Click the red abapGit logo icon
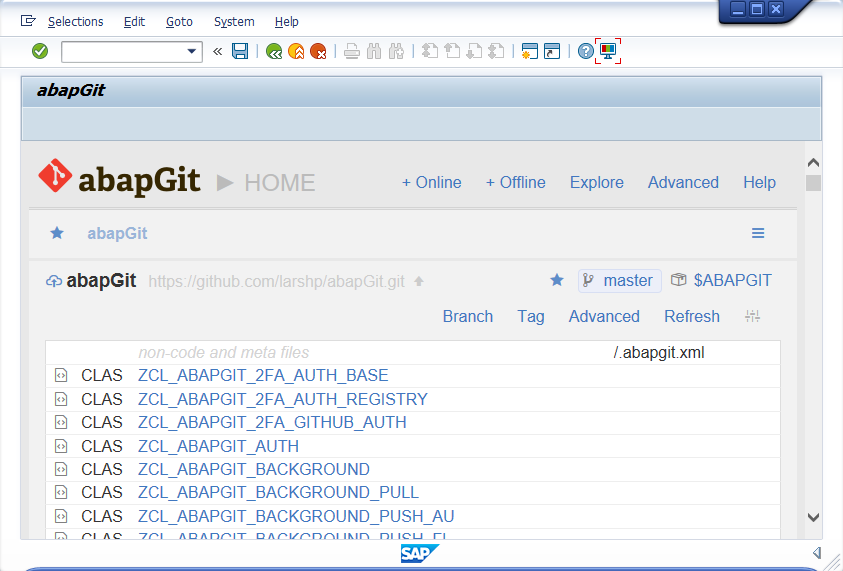 tap(55, 175)
